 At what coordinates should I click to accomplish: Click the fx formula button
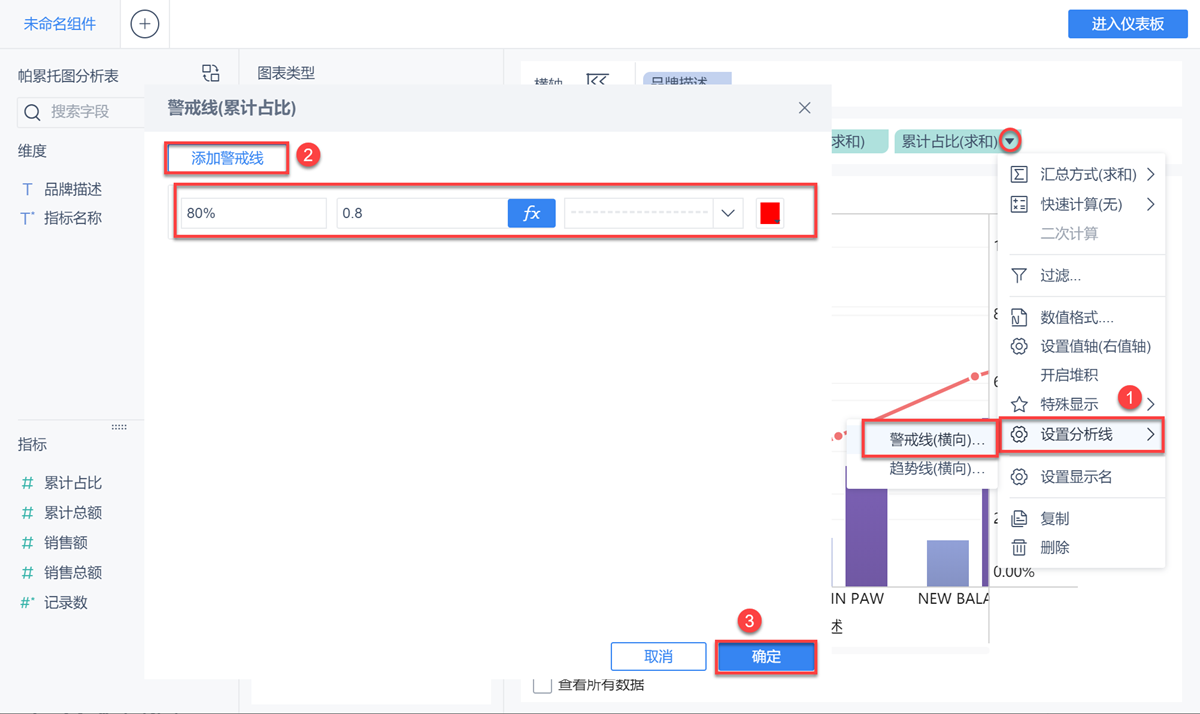(532, 213)
